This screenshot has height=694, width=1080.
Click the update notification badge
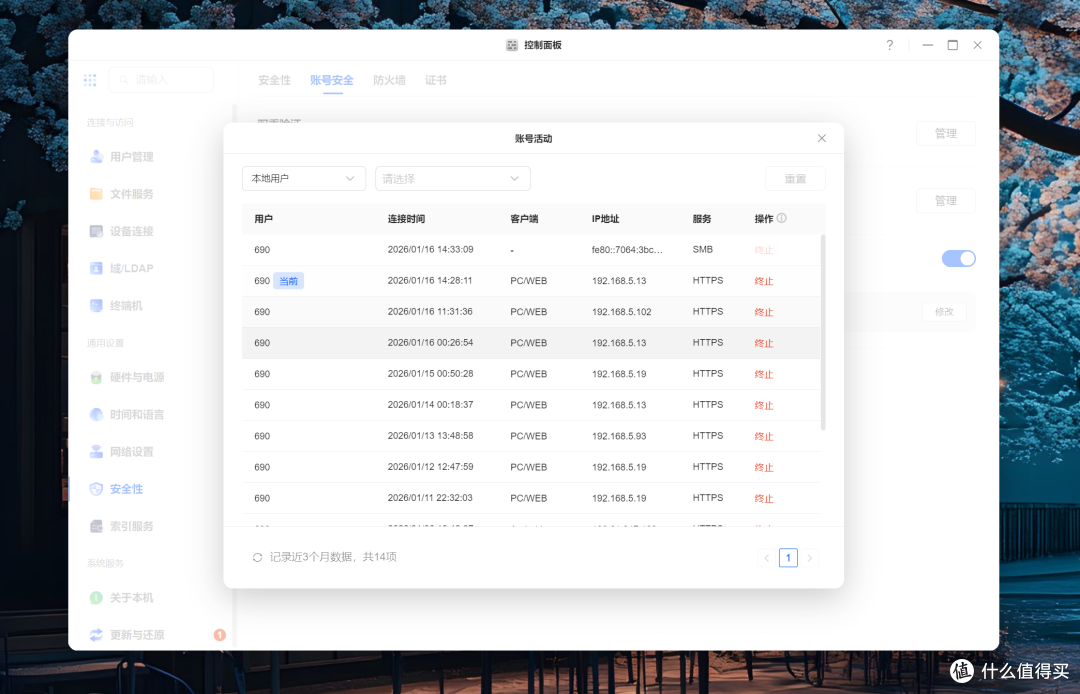pyautogui.click(x=220, y=635)
